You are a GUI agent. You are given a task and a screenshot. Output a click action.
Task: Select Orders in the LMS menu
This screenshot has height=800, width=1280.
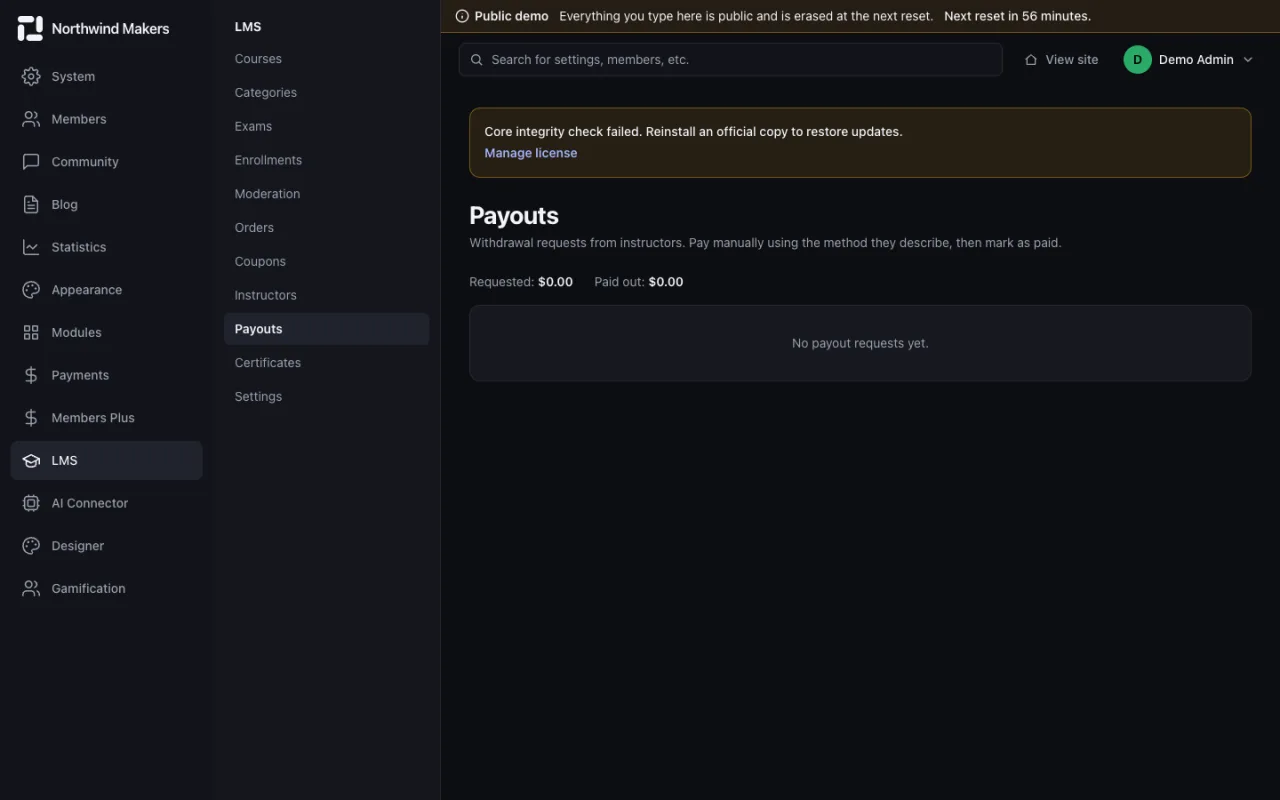point(326,228)
